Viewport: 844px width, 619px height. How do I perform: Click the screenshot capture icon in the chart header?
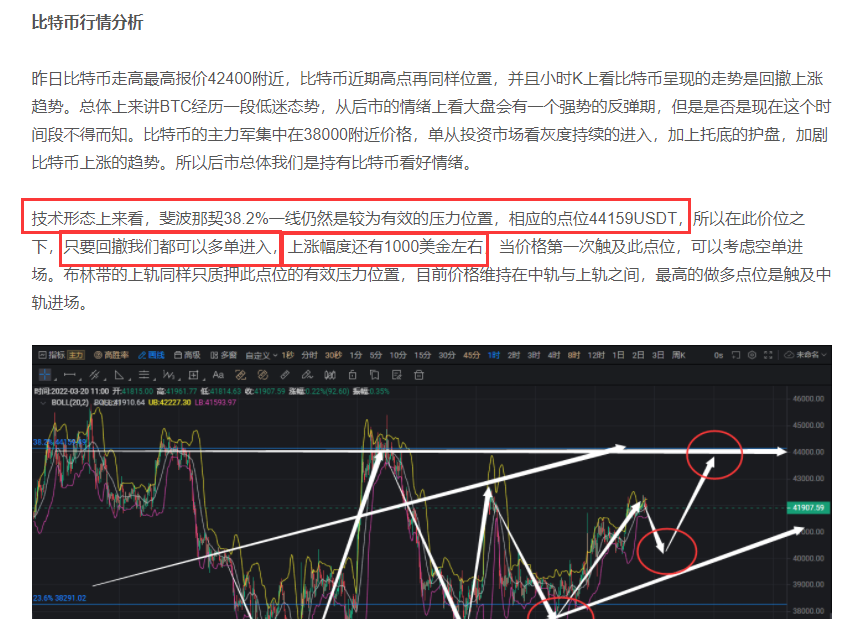click(x=736, y=355)
